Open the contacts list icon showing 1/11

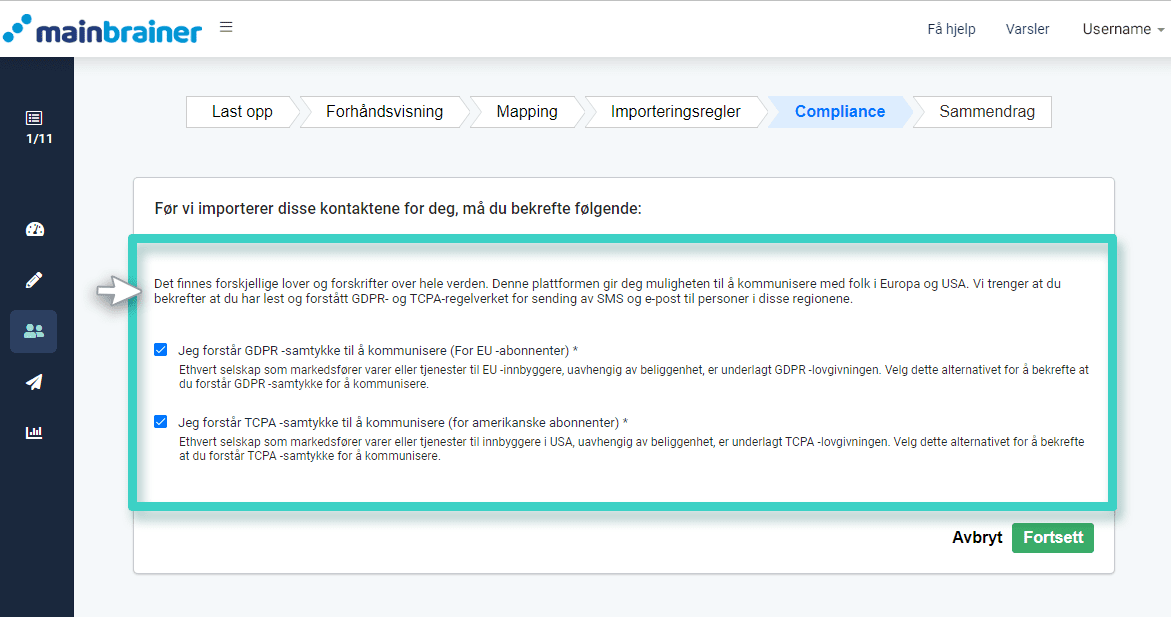coord(35,122)
